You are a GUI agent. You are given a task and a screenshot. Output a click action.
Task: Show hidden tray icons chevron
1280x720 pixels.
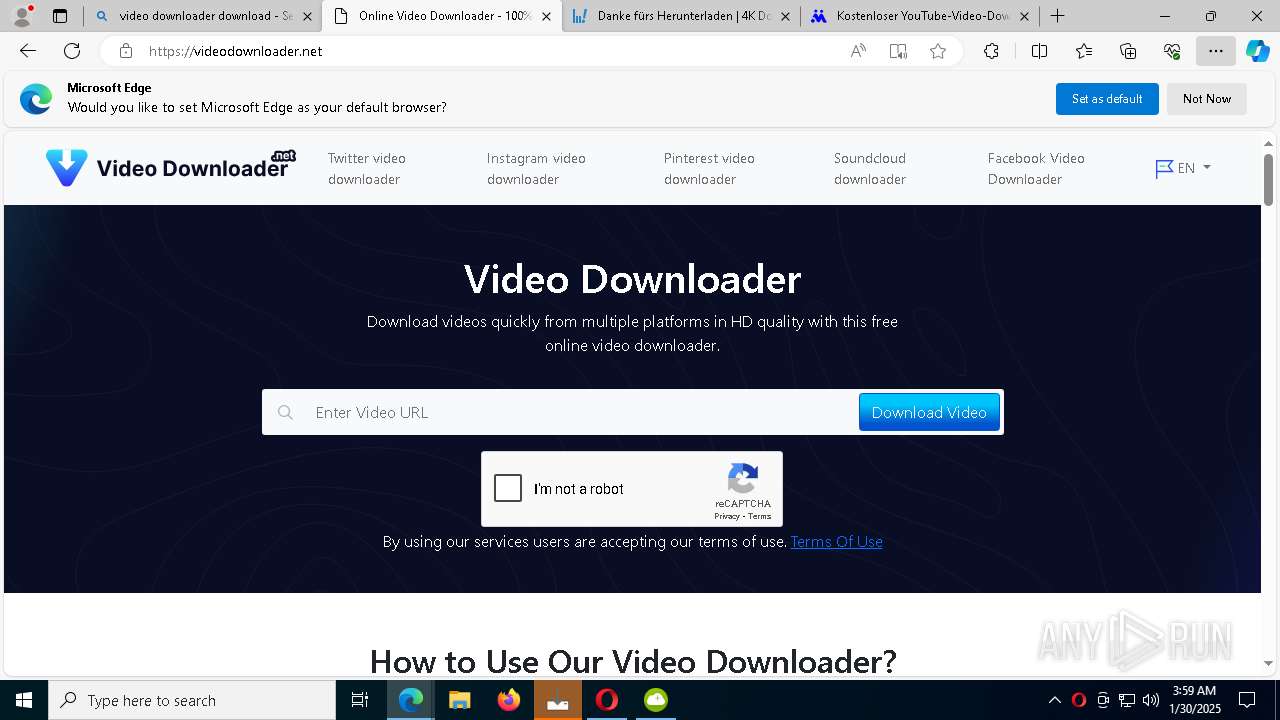[1054, 700]
